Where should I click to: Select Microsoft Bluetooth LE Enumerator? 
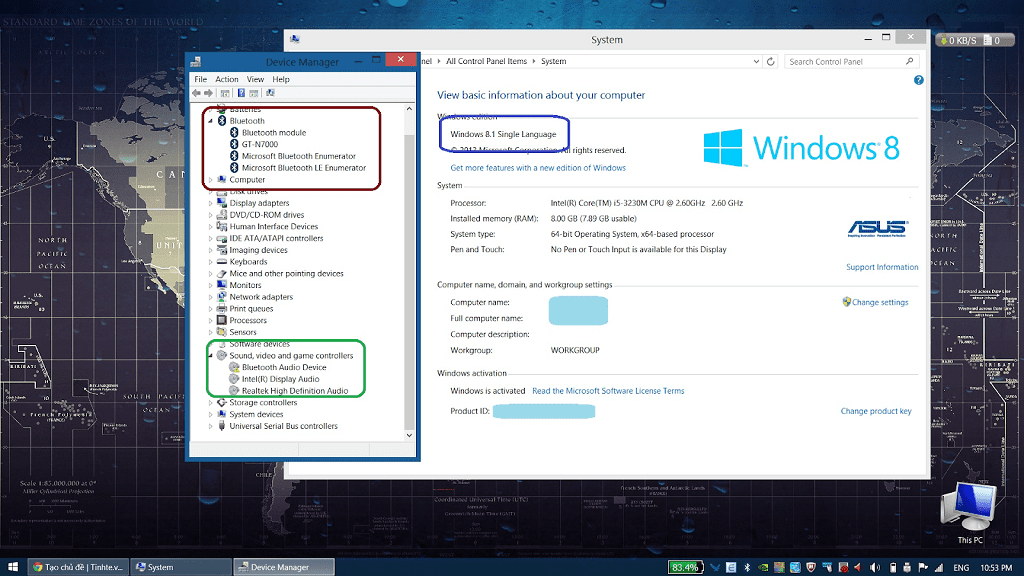click(304, 168)
